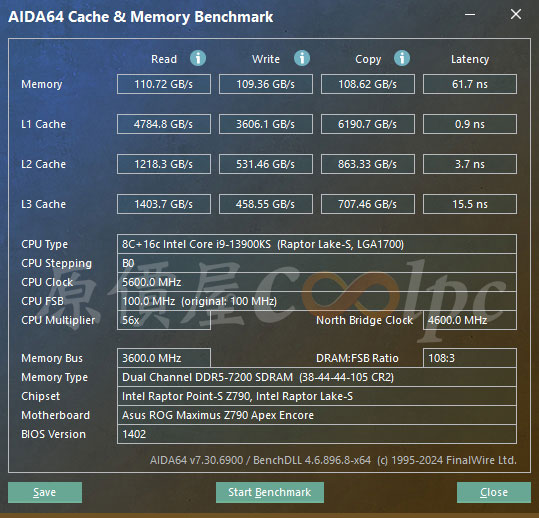The width and height of the screenshot is (539, 518).
Task: Select the Memory Read result 110.72 GB/s
Action: [164, 84]
